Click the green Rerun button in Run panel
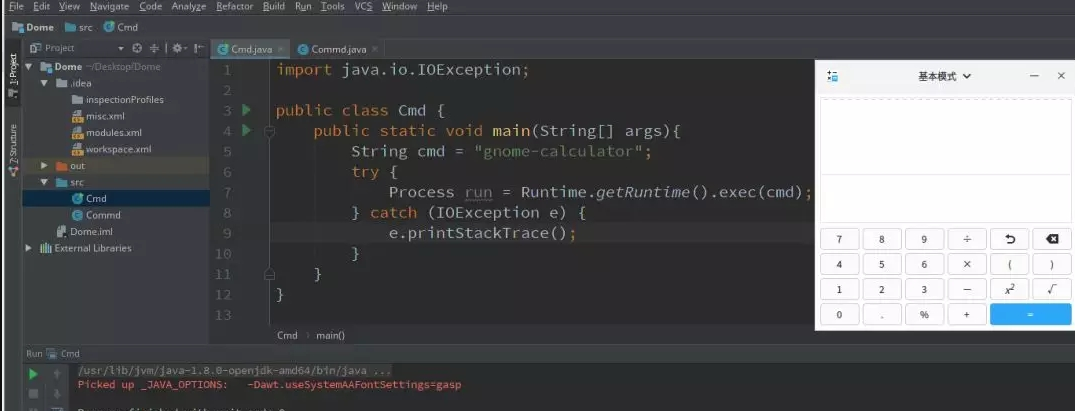 pos(33,374)
